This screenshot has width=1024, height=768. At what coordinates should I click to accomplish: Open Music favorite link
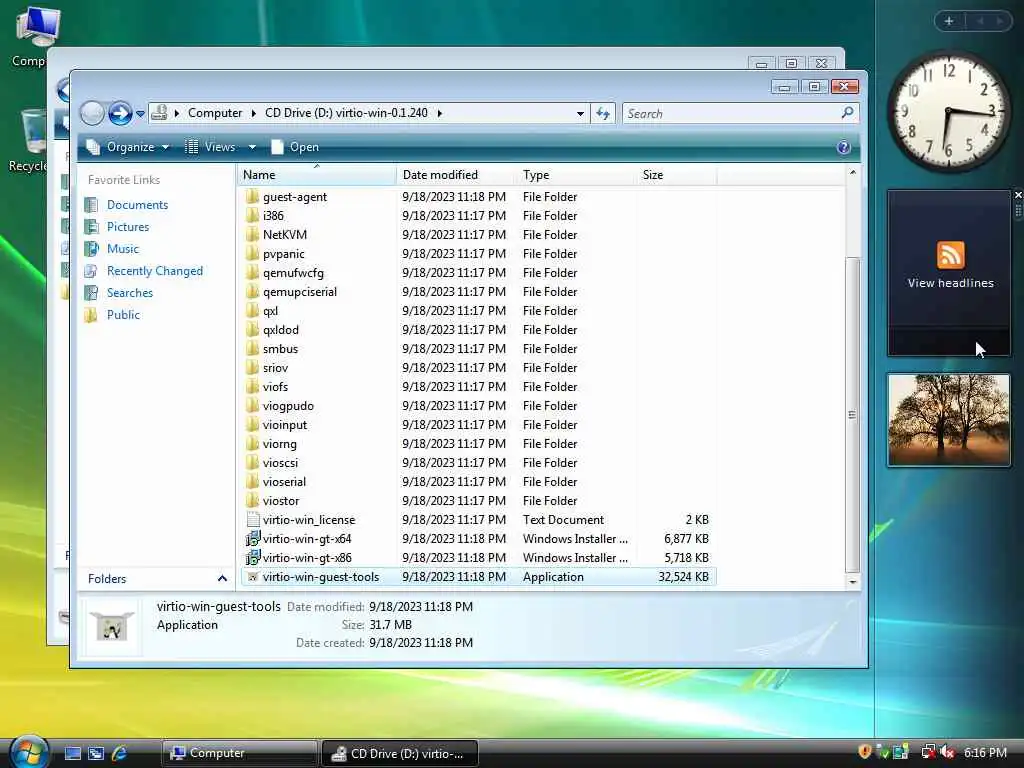click(x=123, y=249)
